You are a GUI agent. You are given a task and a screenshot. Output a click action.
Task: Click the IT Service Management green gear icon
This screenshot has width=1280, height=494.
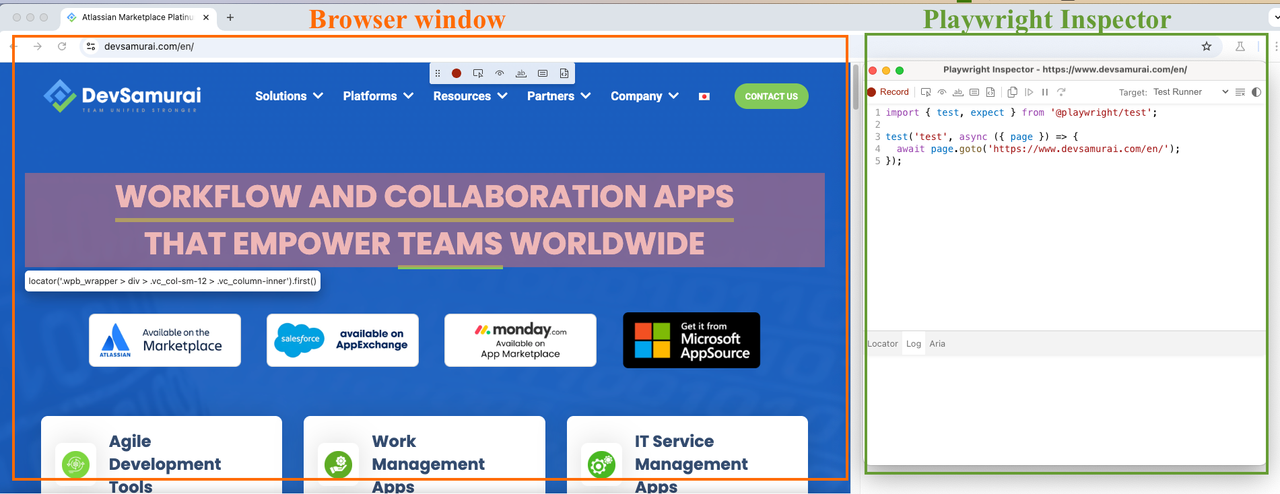tap(601, 464)
